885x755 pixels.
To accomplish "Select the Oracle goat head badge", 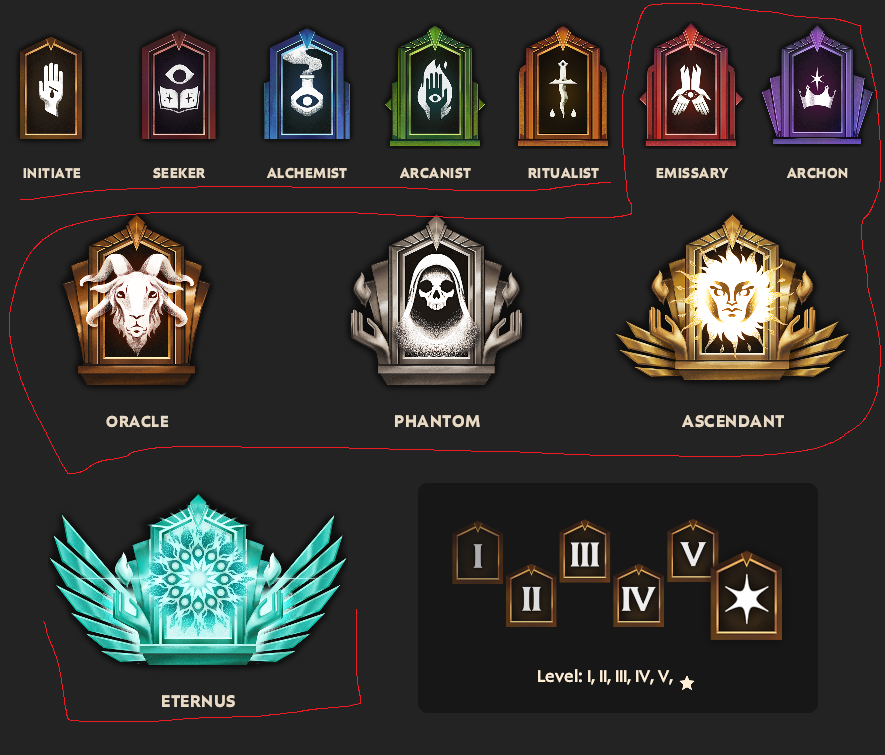I will click(x=136, y=301).
